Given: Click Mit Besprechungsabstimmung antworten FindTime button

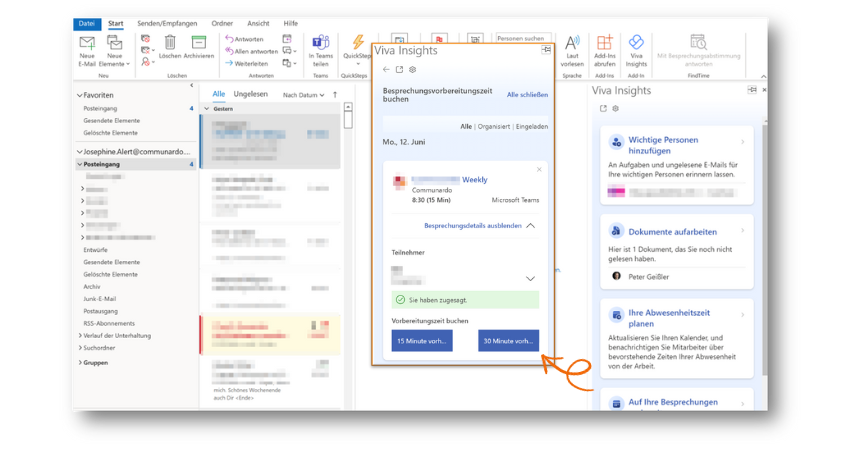Looking at the screenshot, I should (698, 51).
